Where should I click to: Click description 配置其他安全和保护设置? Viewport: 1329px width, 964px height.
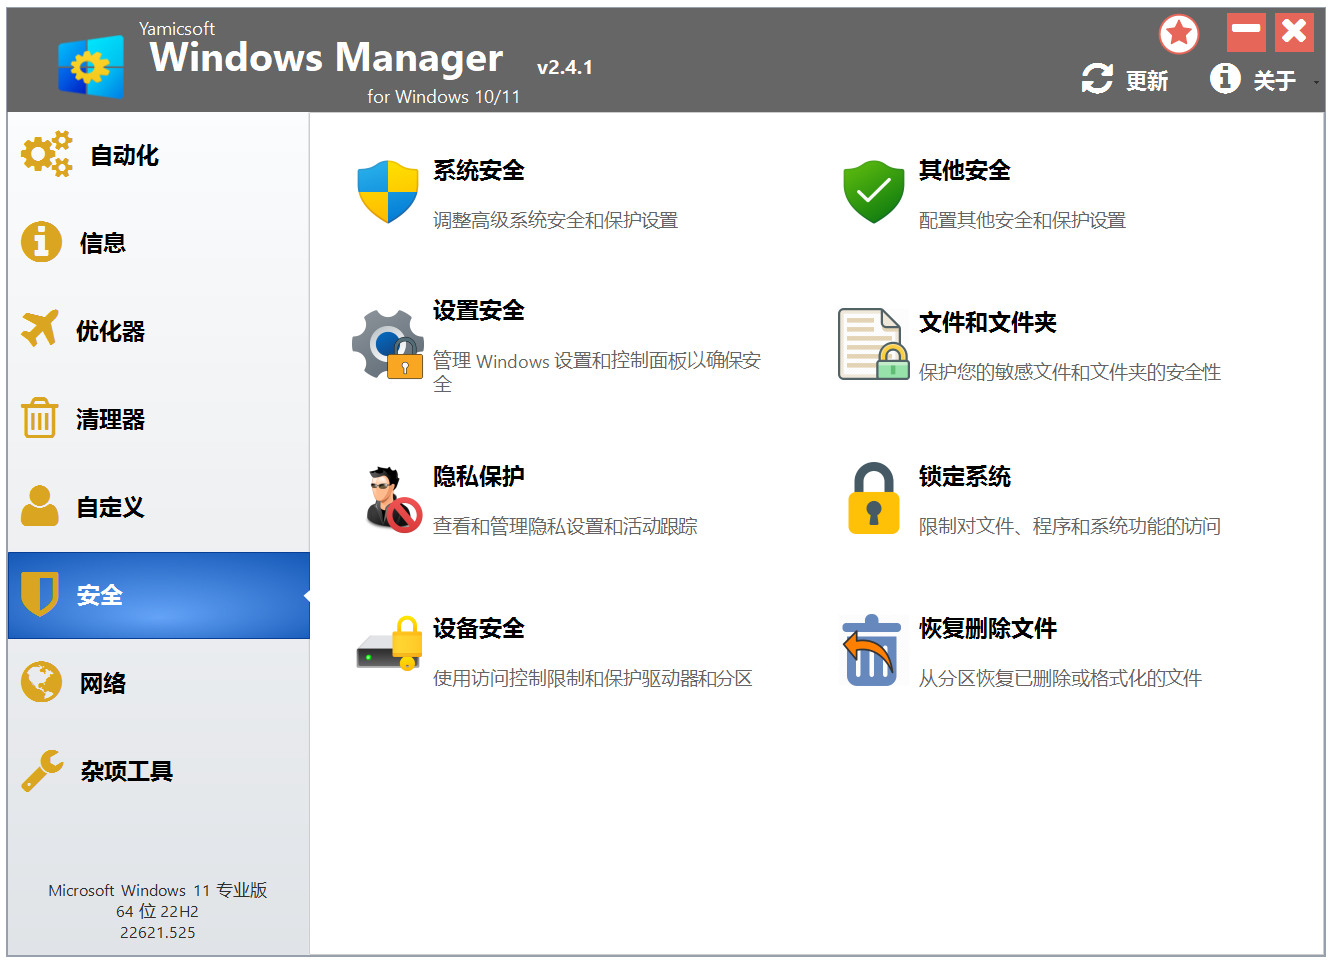pyautogui.click(x=1023, y=220)
